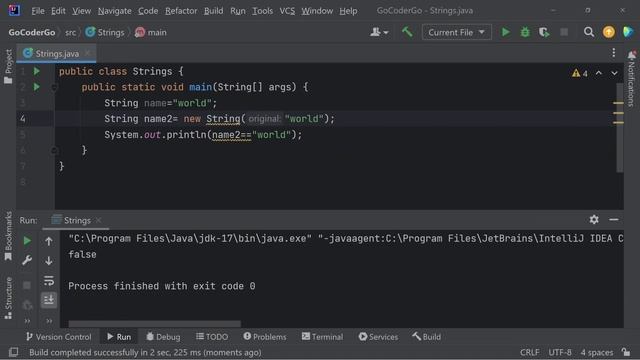Open the TODO tool window

(x=212, y=337)
